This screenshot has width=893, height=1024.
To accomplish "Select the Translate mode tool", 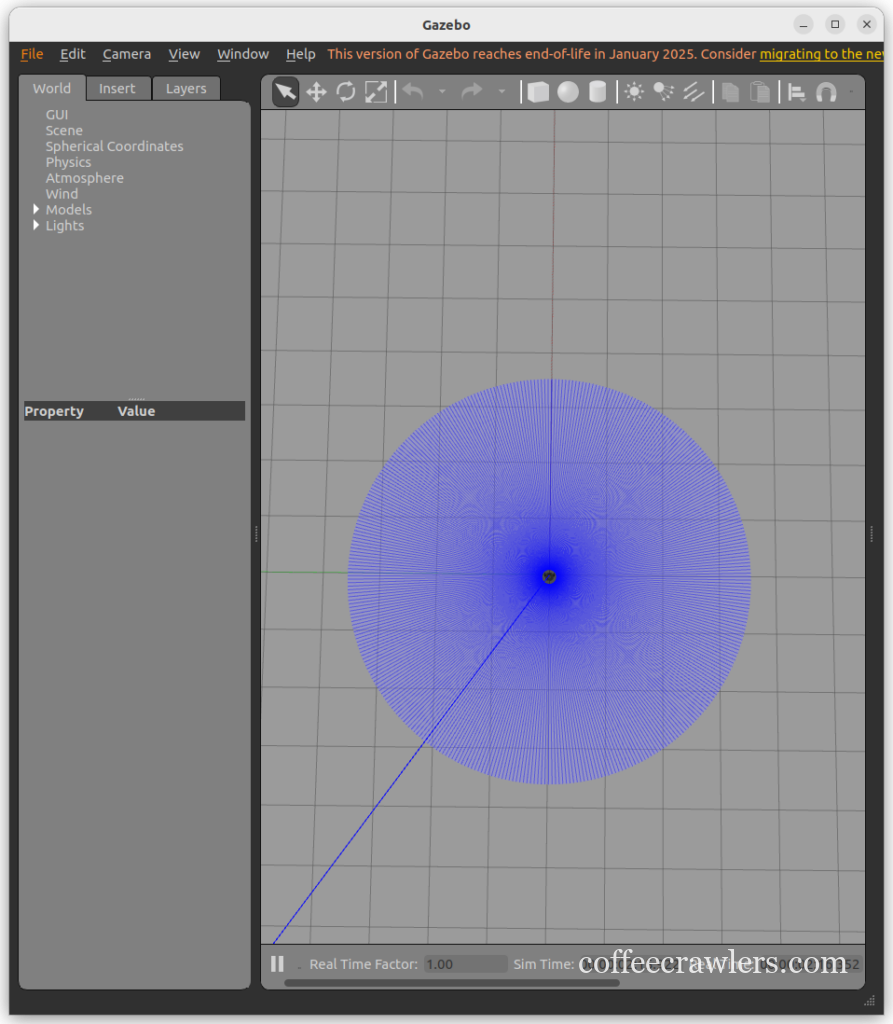I will [316, 93].
